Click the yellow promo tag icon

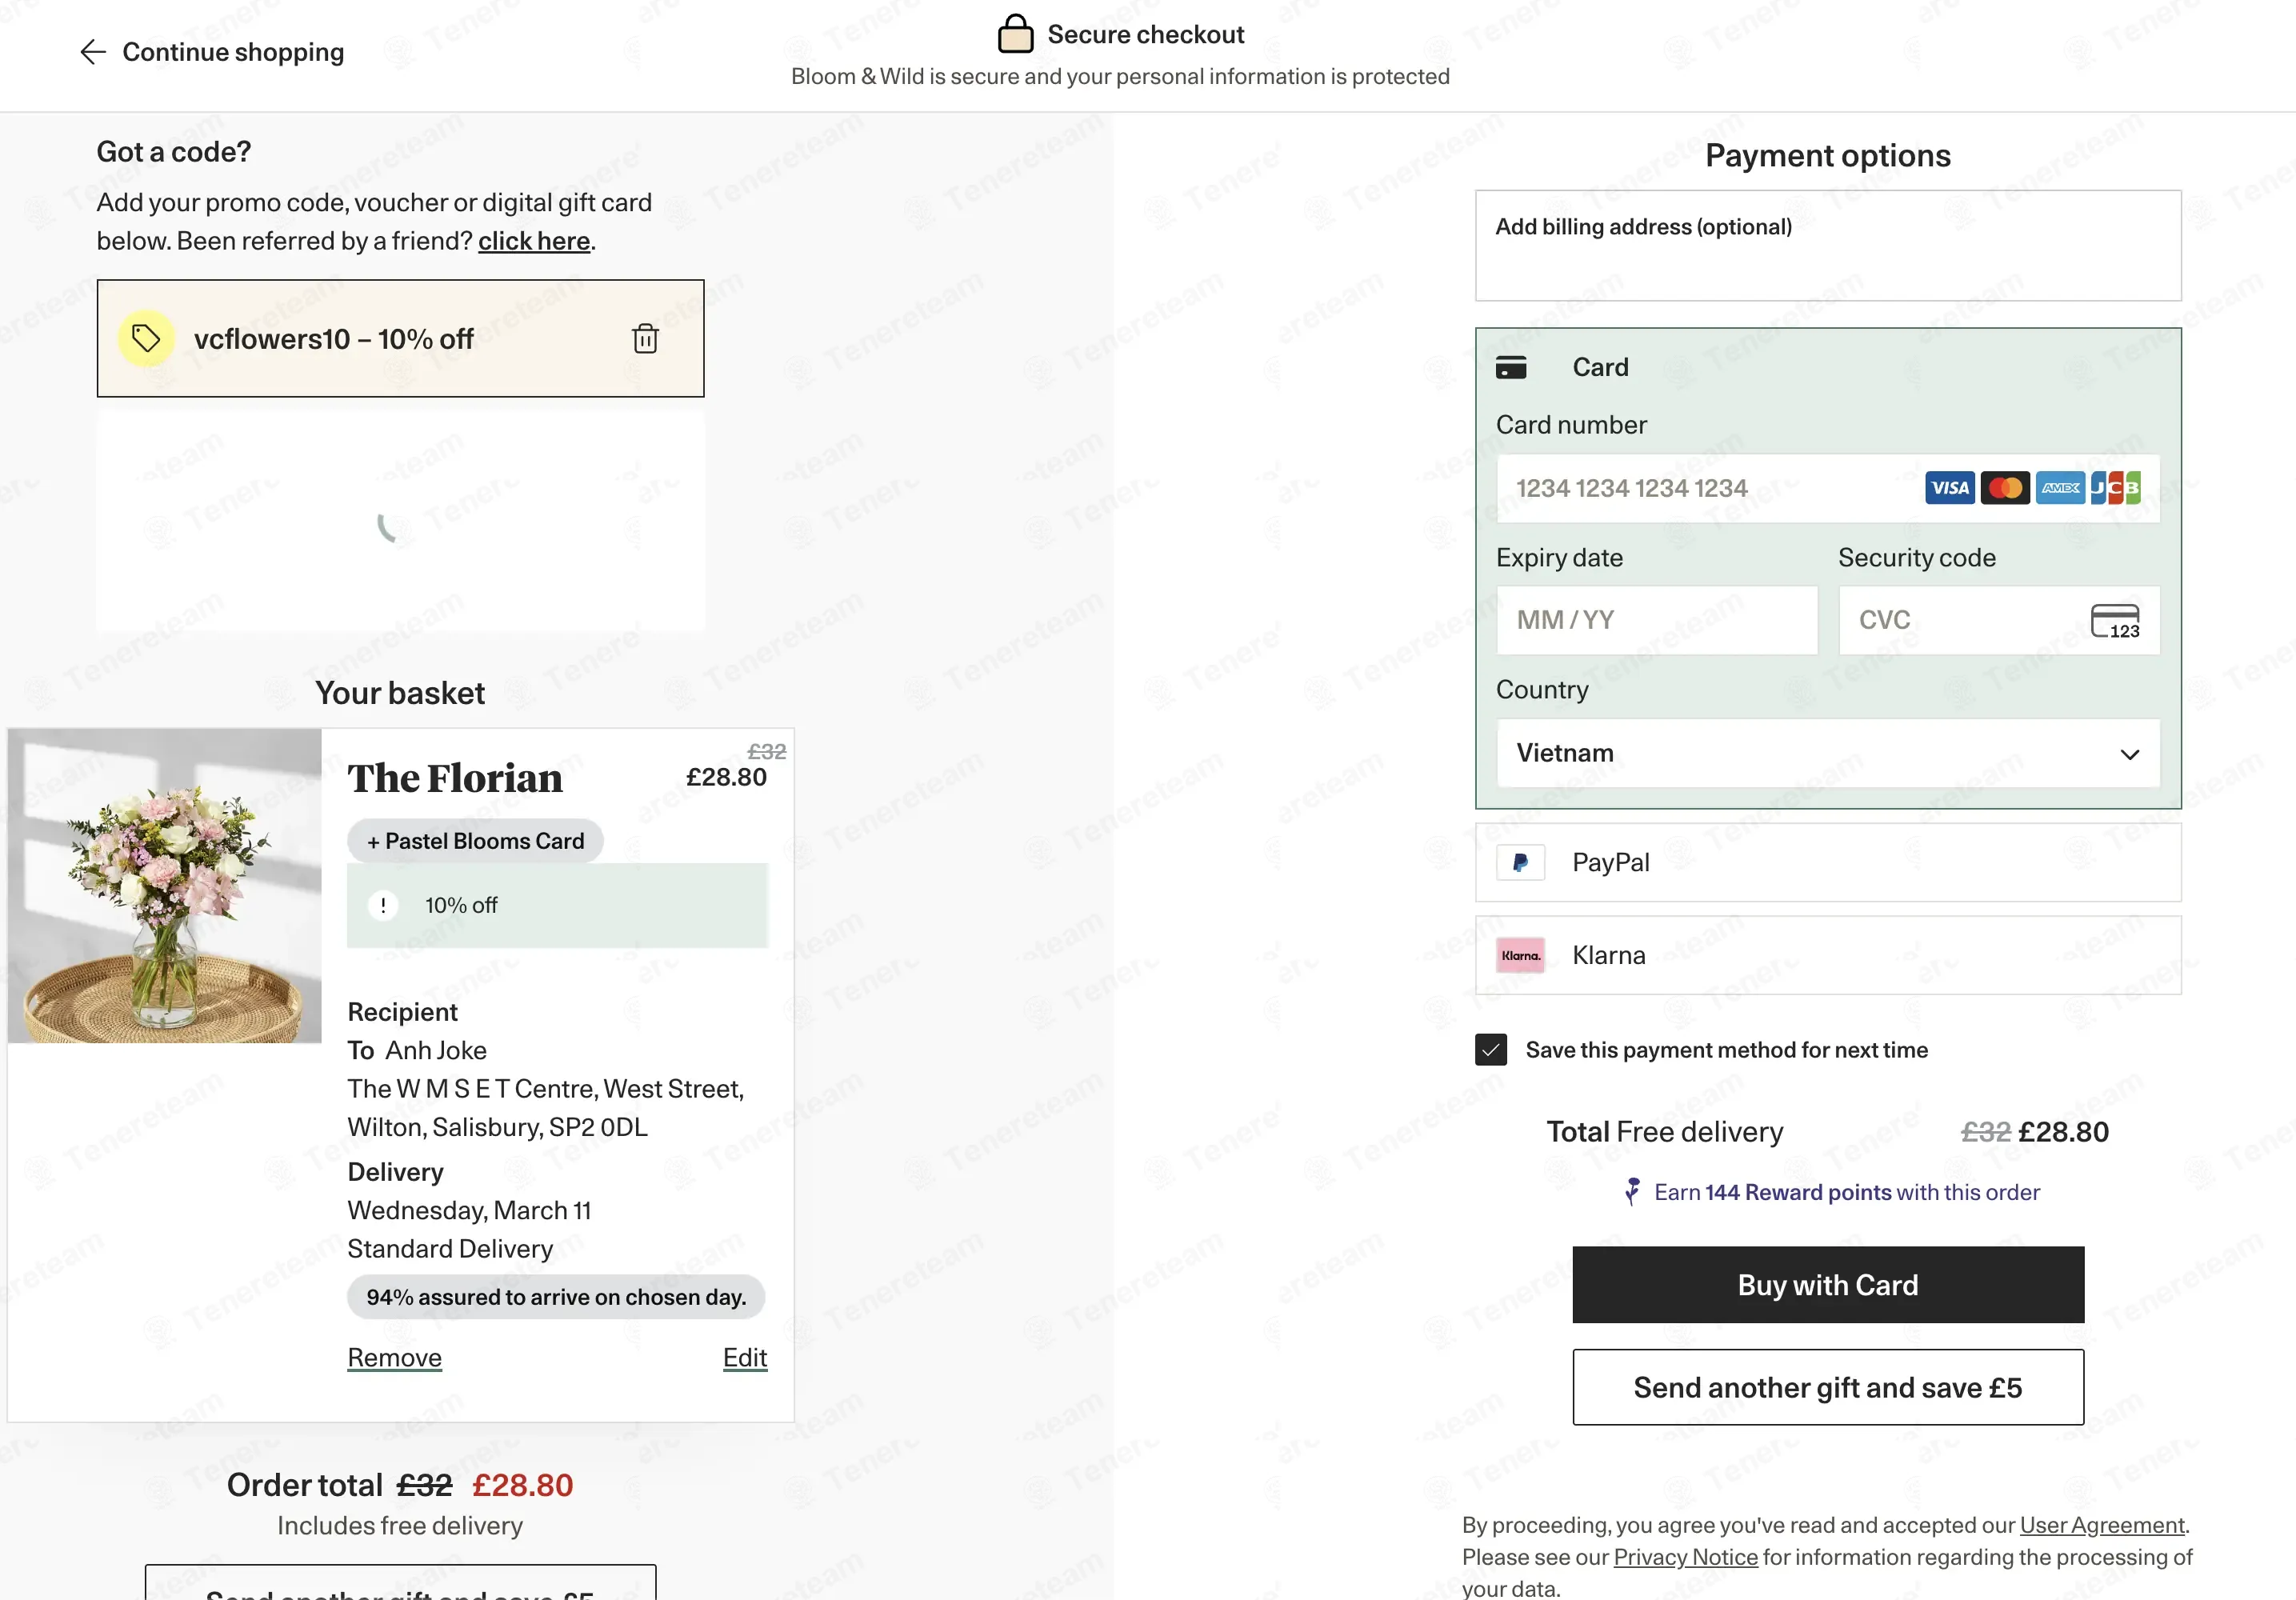(146, 339)
